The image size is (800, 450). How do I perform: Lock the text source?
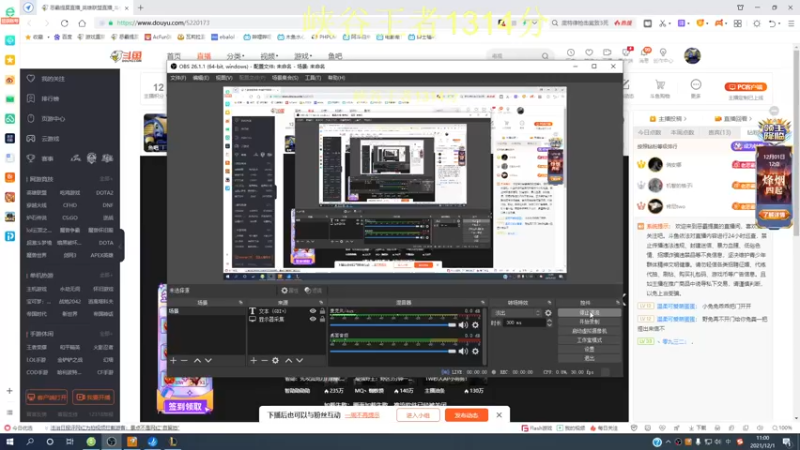[322, 311]
